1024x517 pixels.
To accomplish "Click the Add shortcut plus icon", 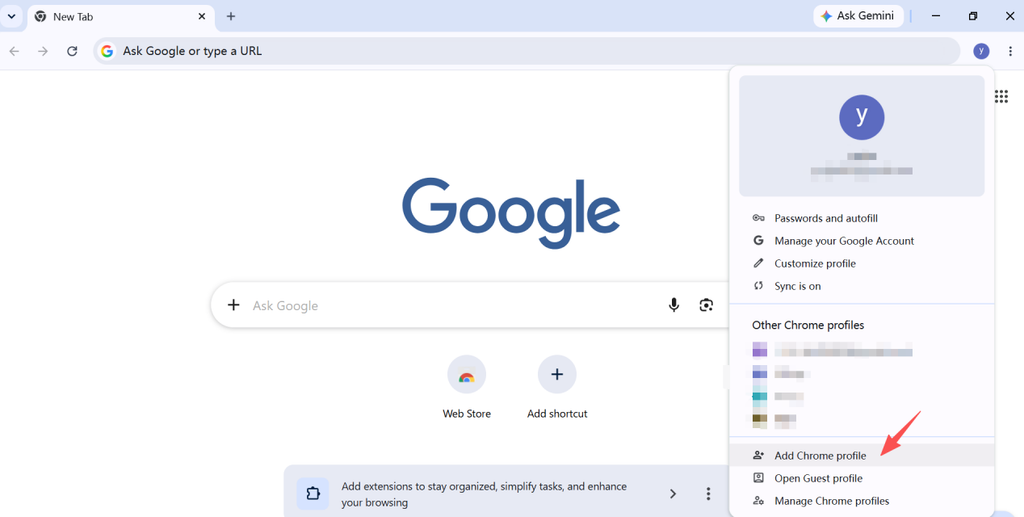I will (557, 375).
